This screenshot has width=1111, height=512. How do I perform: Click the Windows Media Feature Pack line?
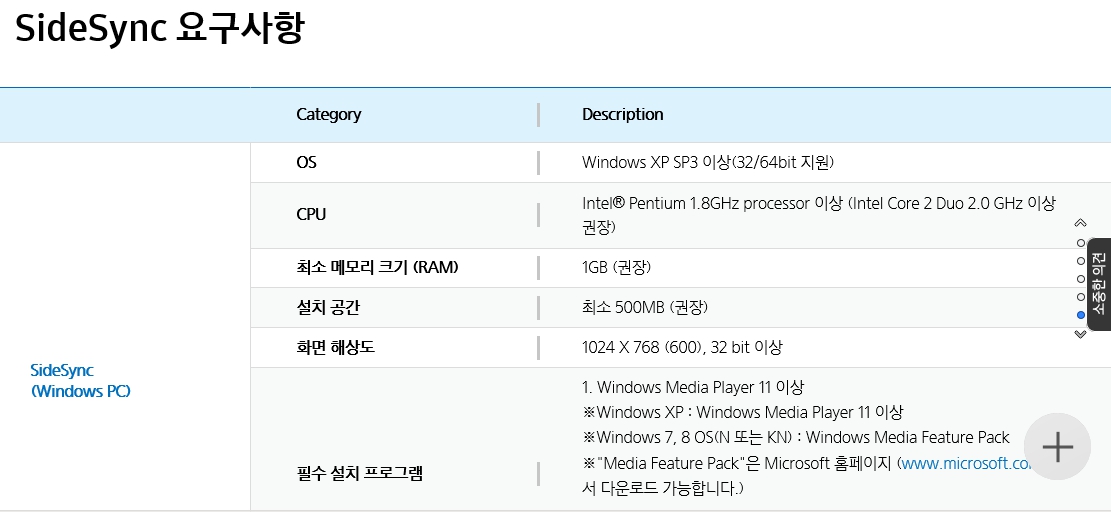796,437
